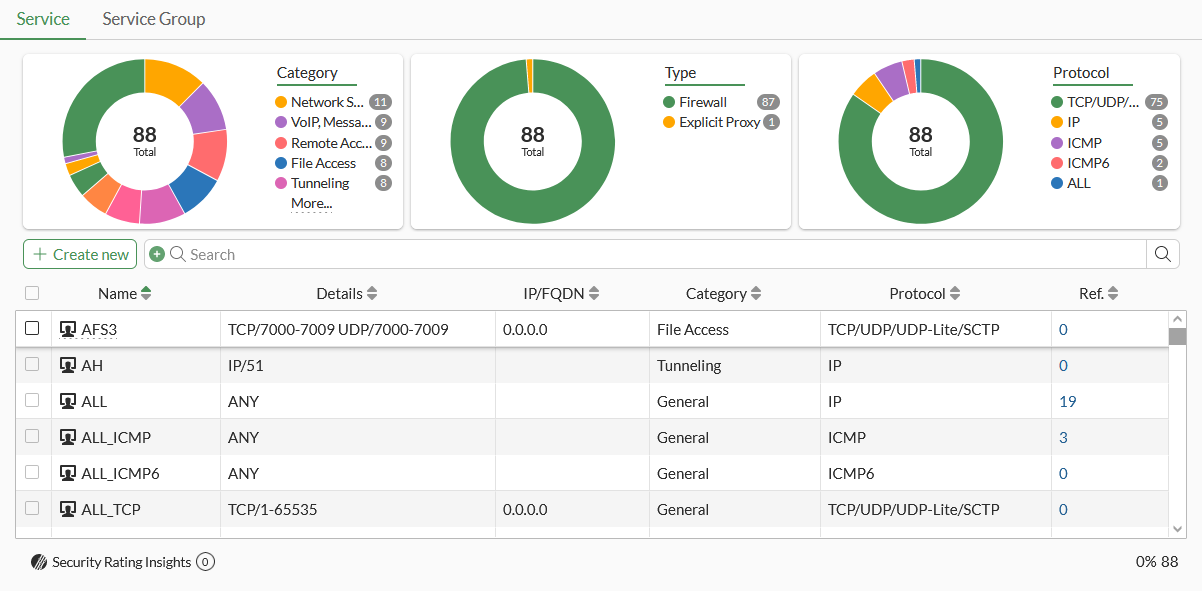This screenshot has height=591, width=1202.
Task: Click the AFS3 service icon
Action: coord(68,329)
